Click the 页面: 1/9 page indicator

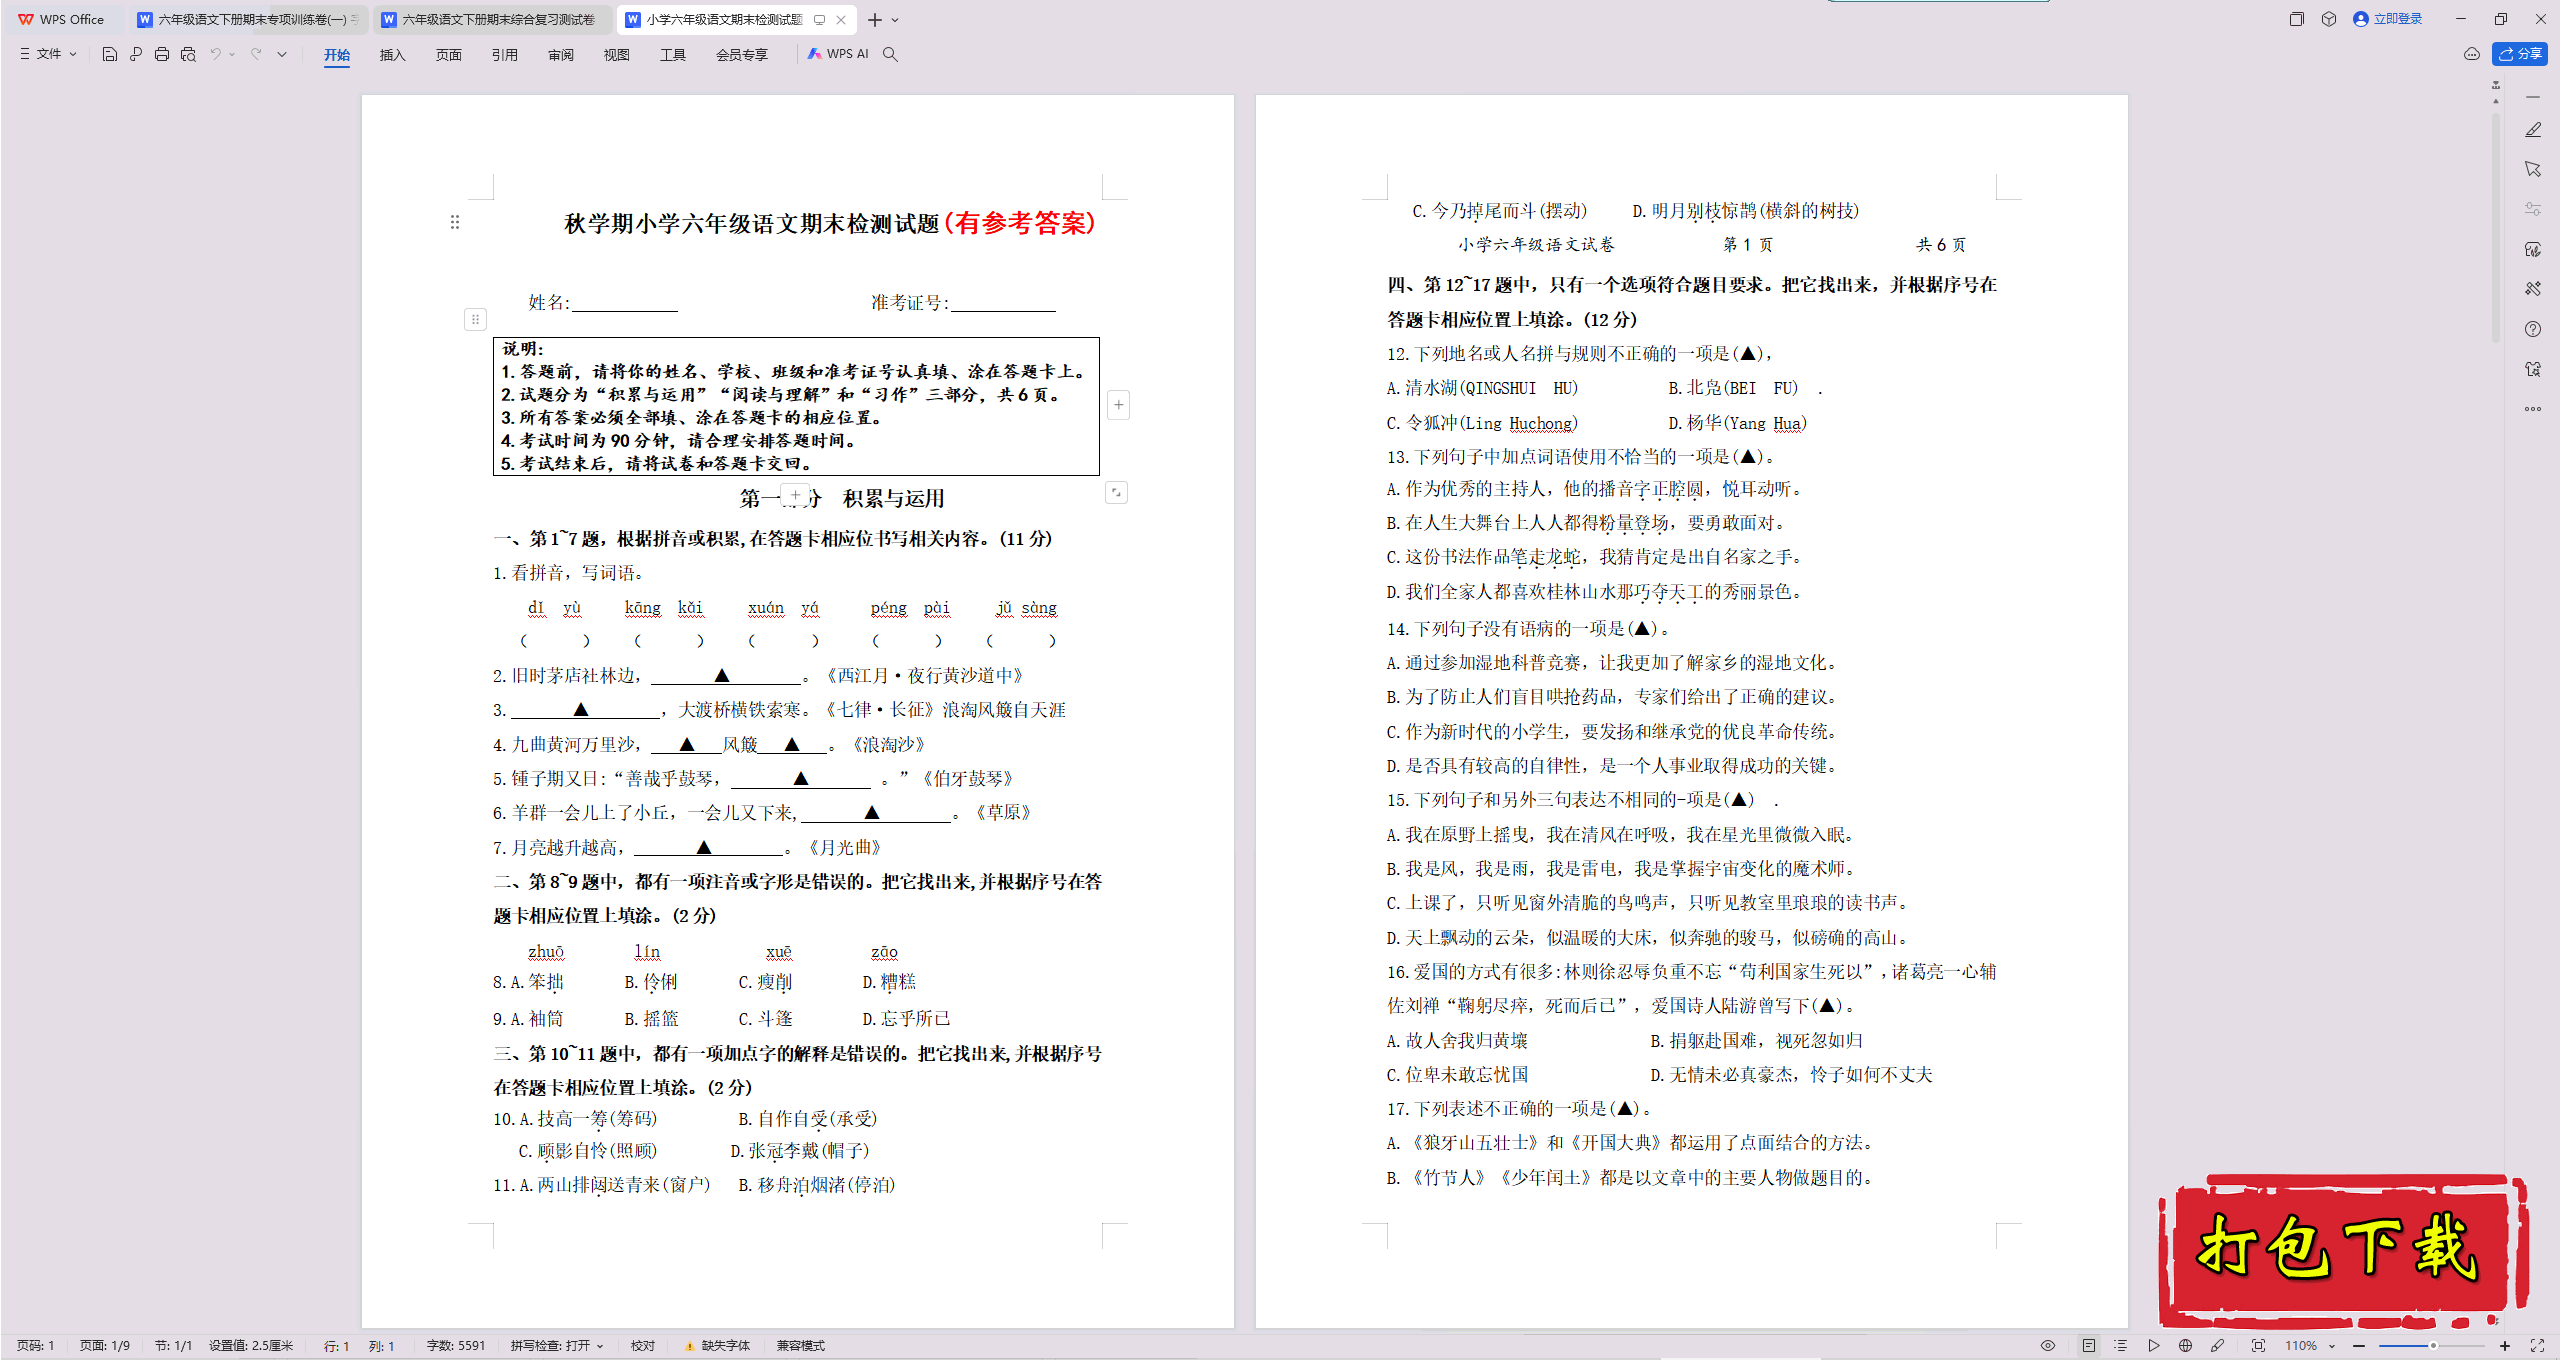pos(105,1346)
